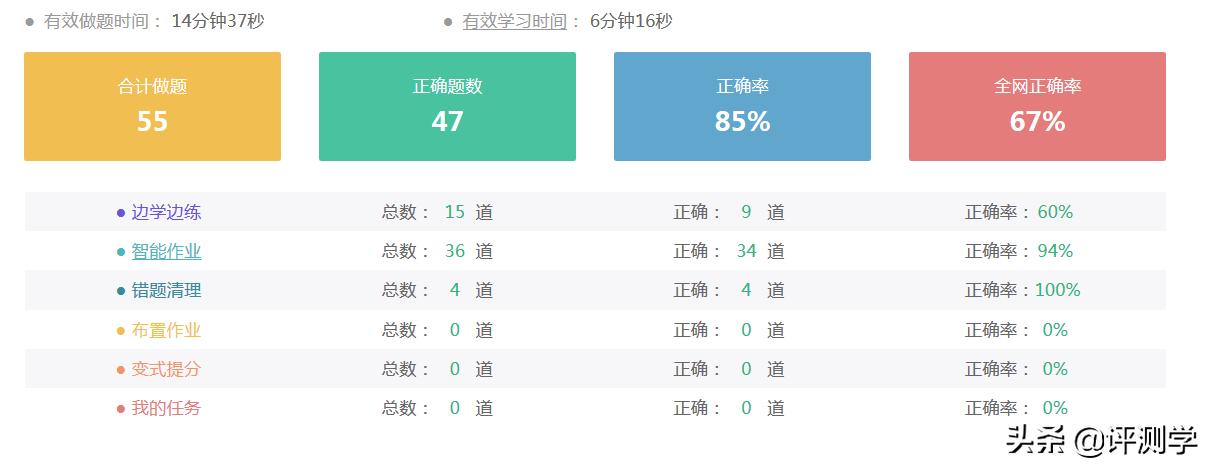1212x470 pixels.
Task: Click the 14分钟37秒 time value
Action: (x=218, y=21)
